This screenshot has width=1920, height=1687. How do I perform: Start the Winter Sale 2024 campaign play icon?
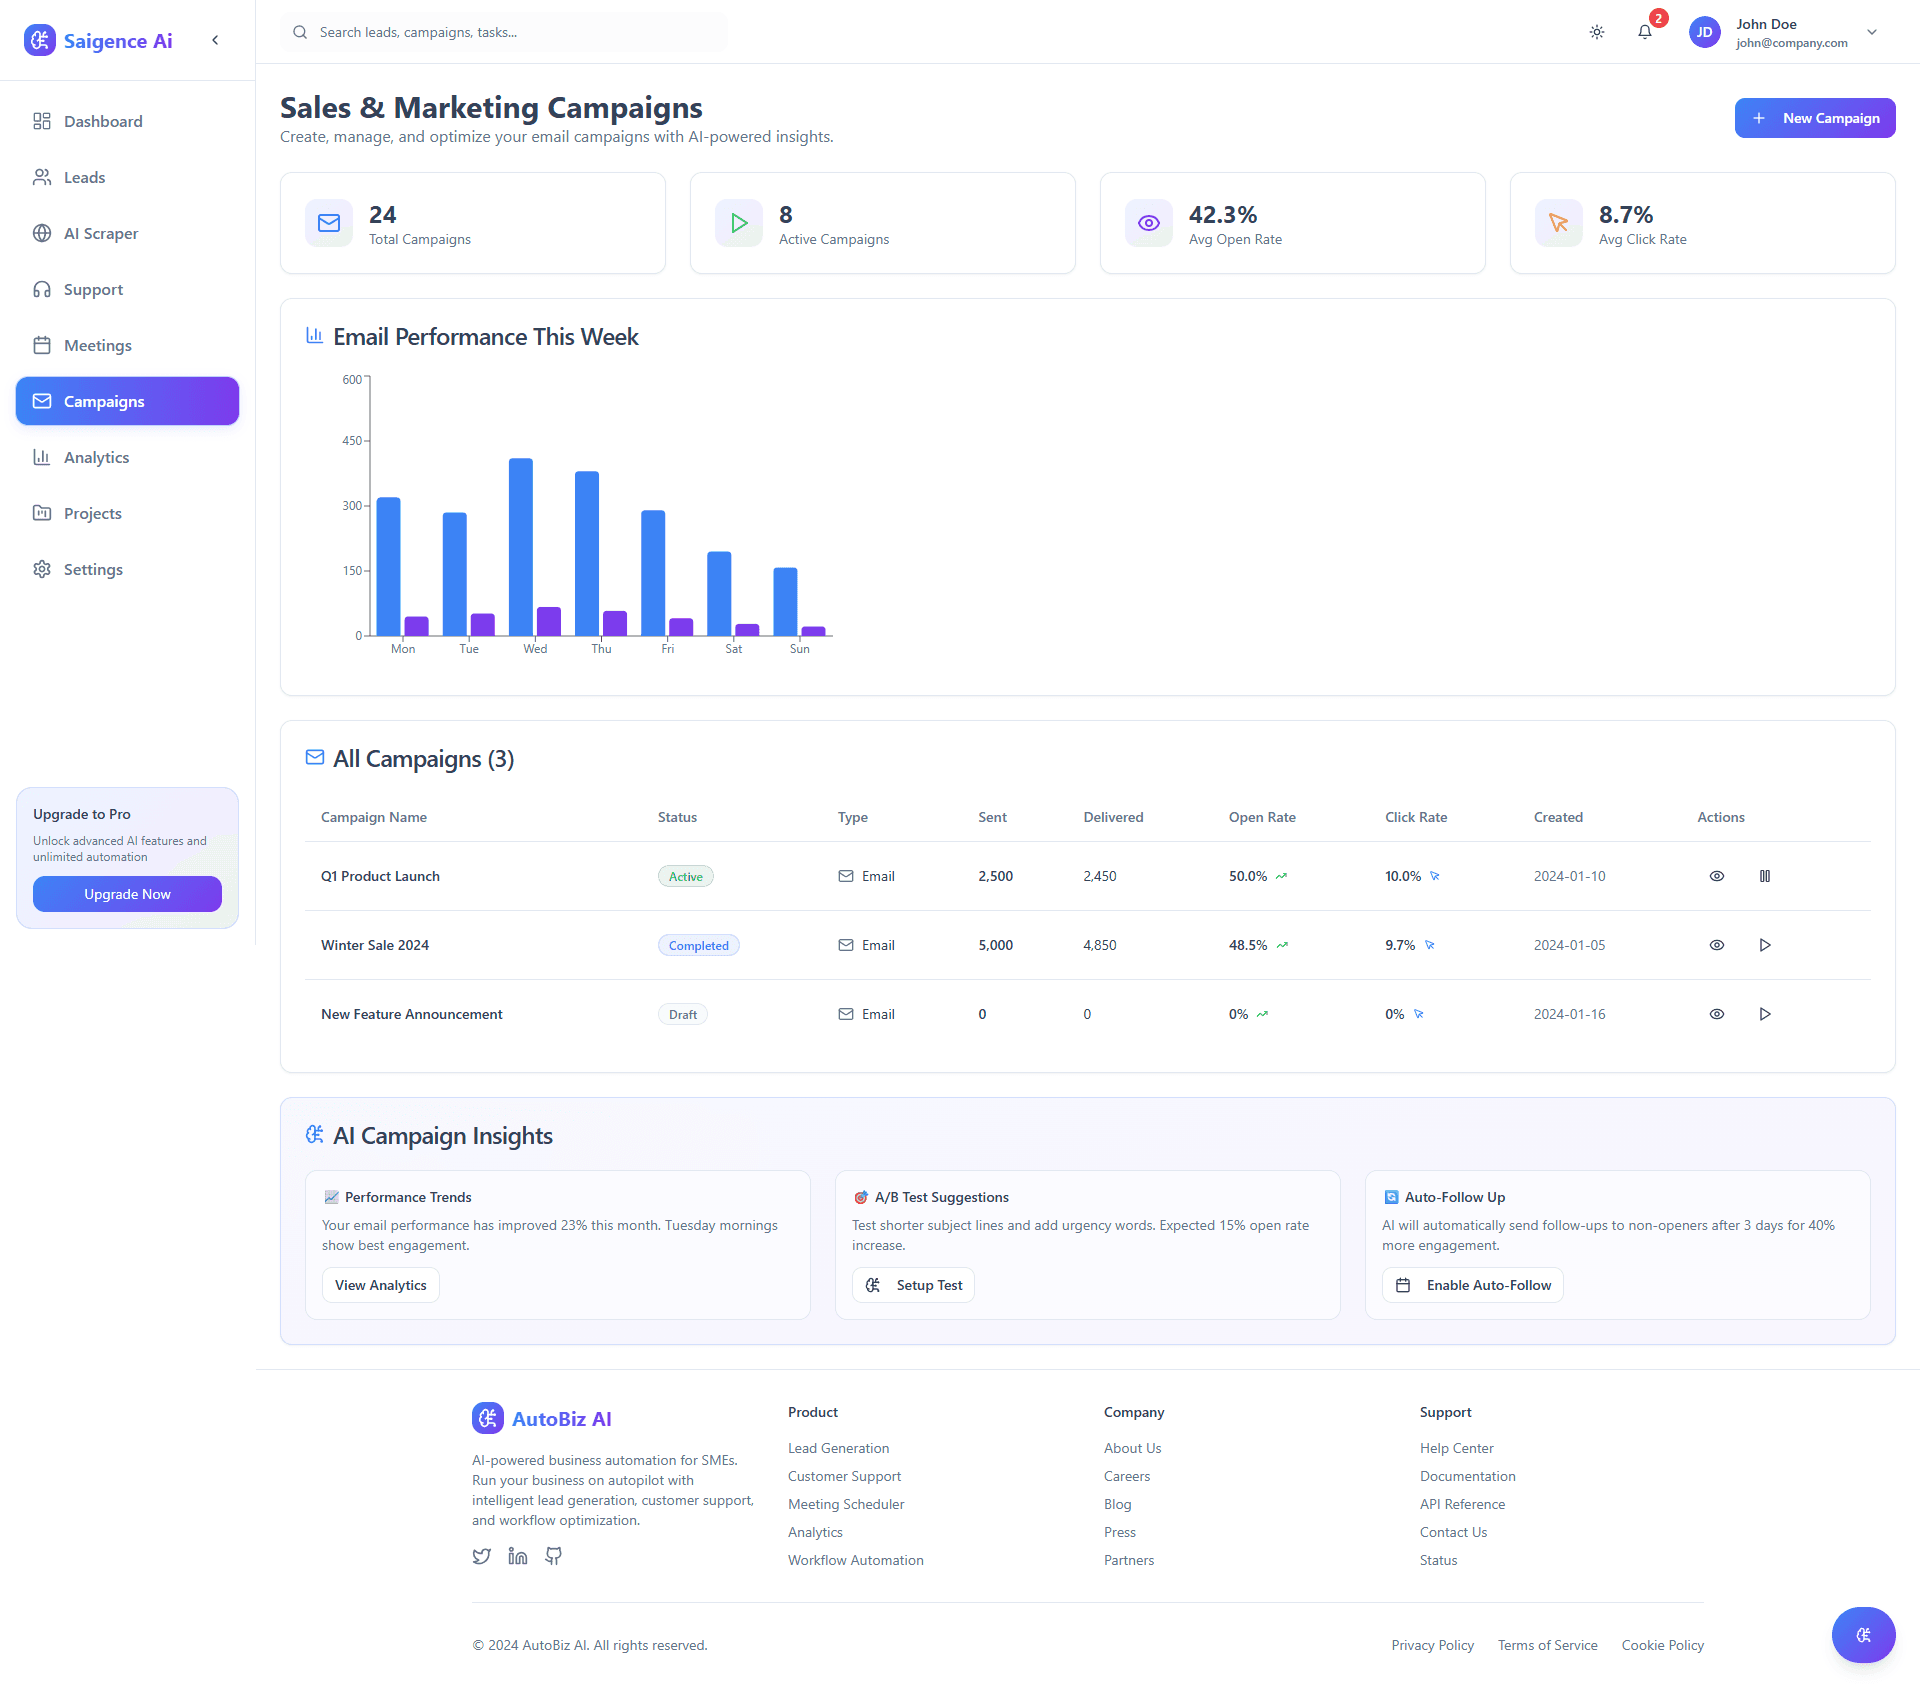[1765, 945]
